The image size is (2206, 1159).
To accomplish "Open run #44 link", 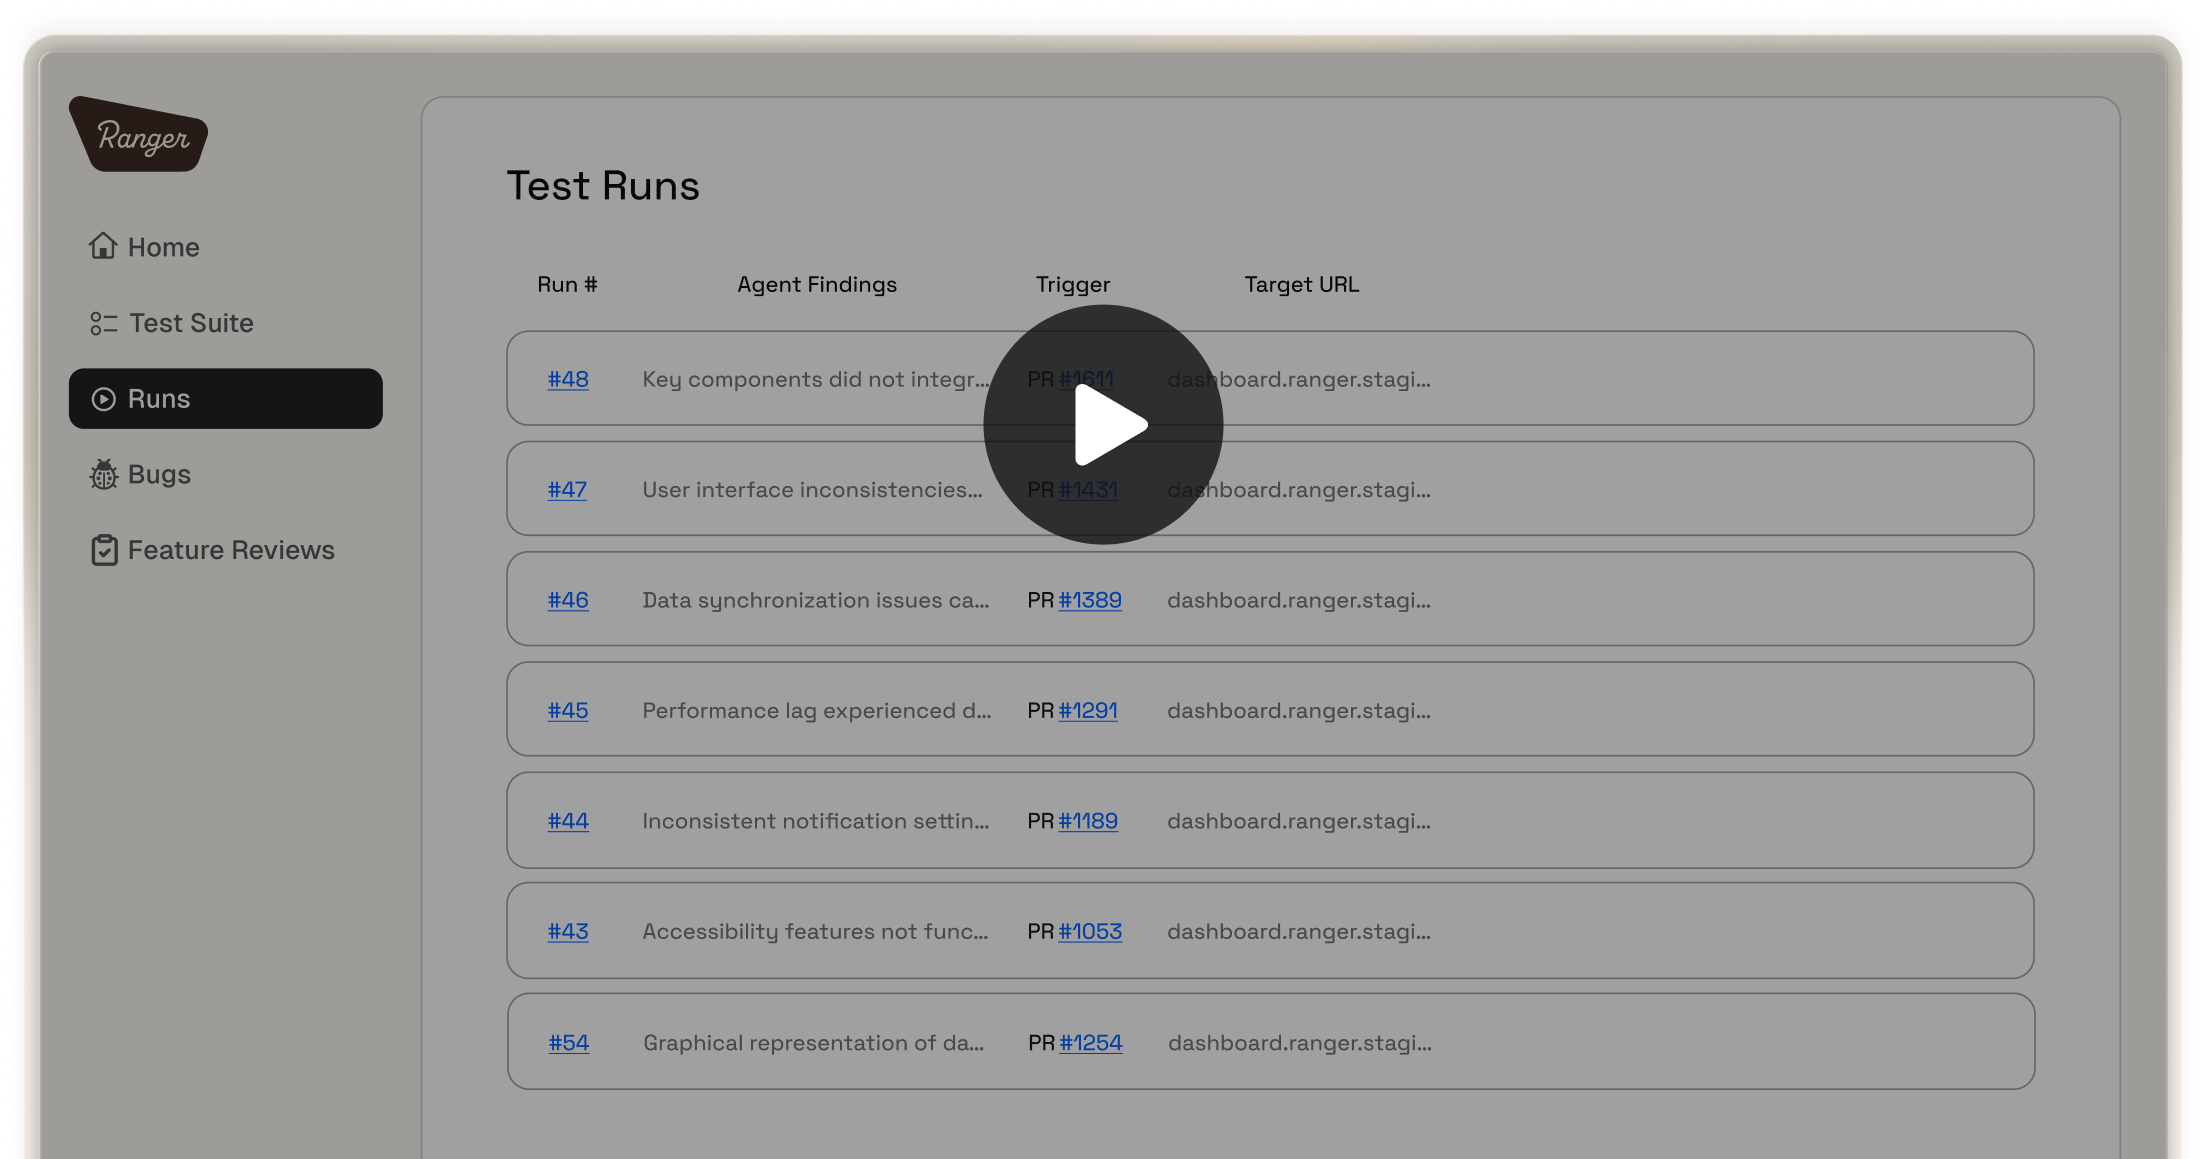I will click(568, 821).
